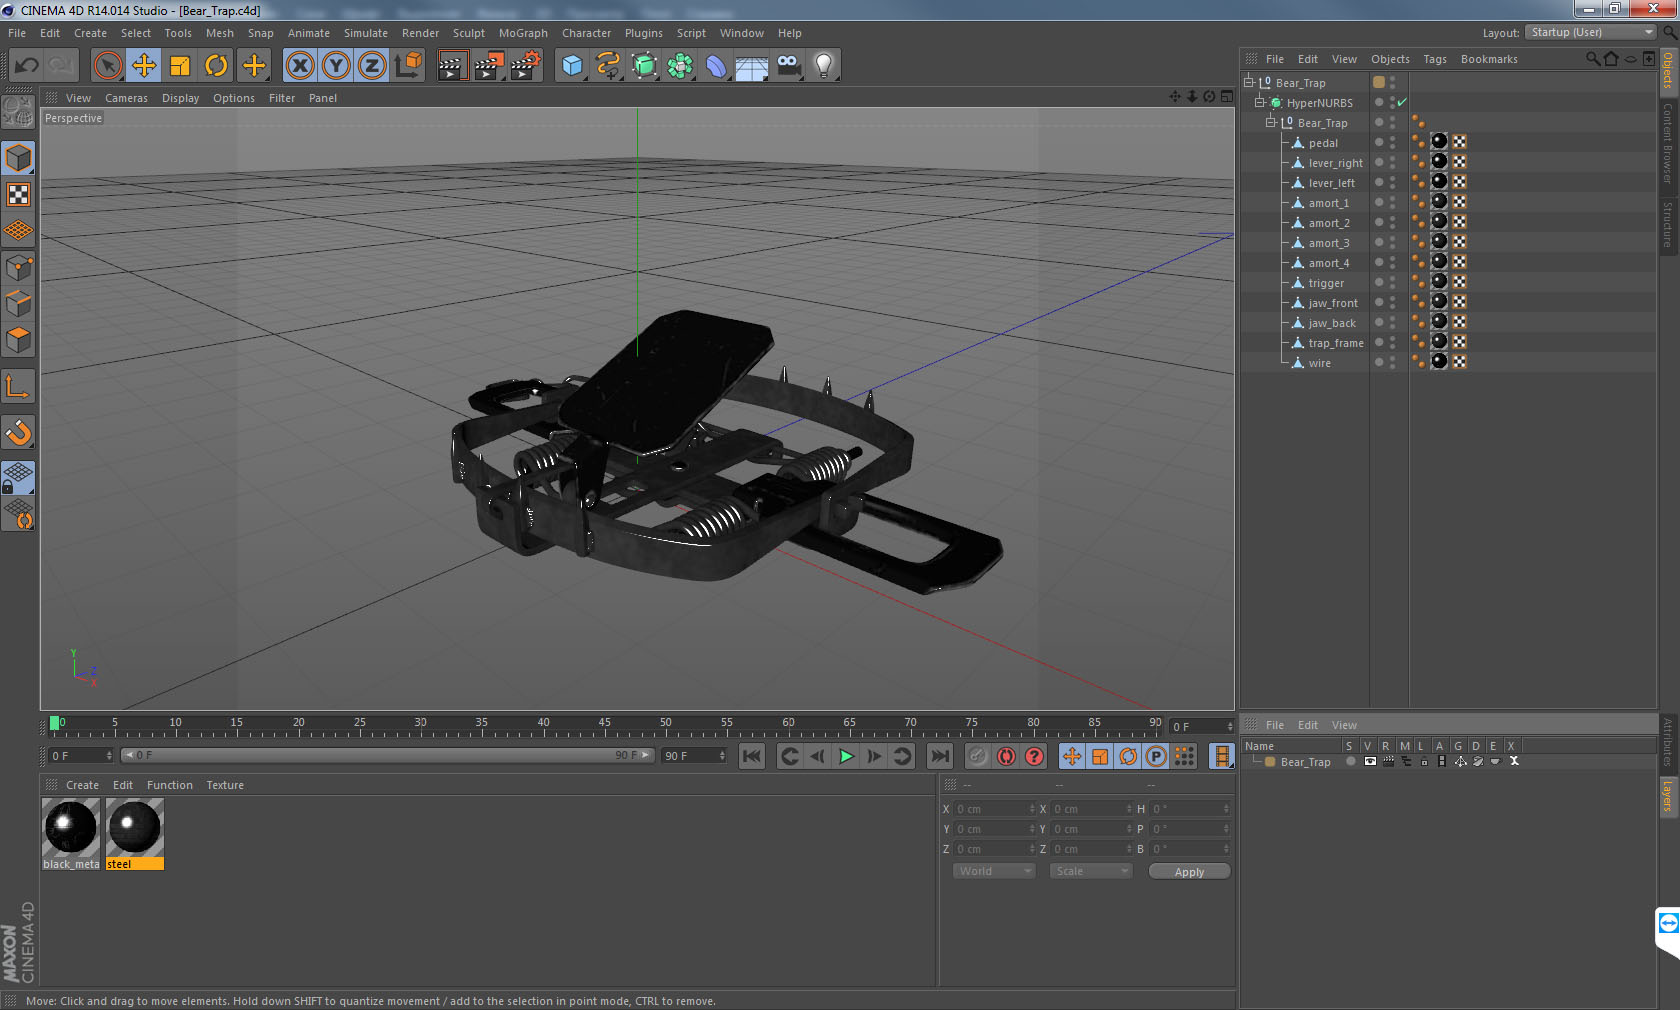
Task: Open spline pen tools icon
Action: 608,66
